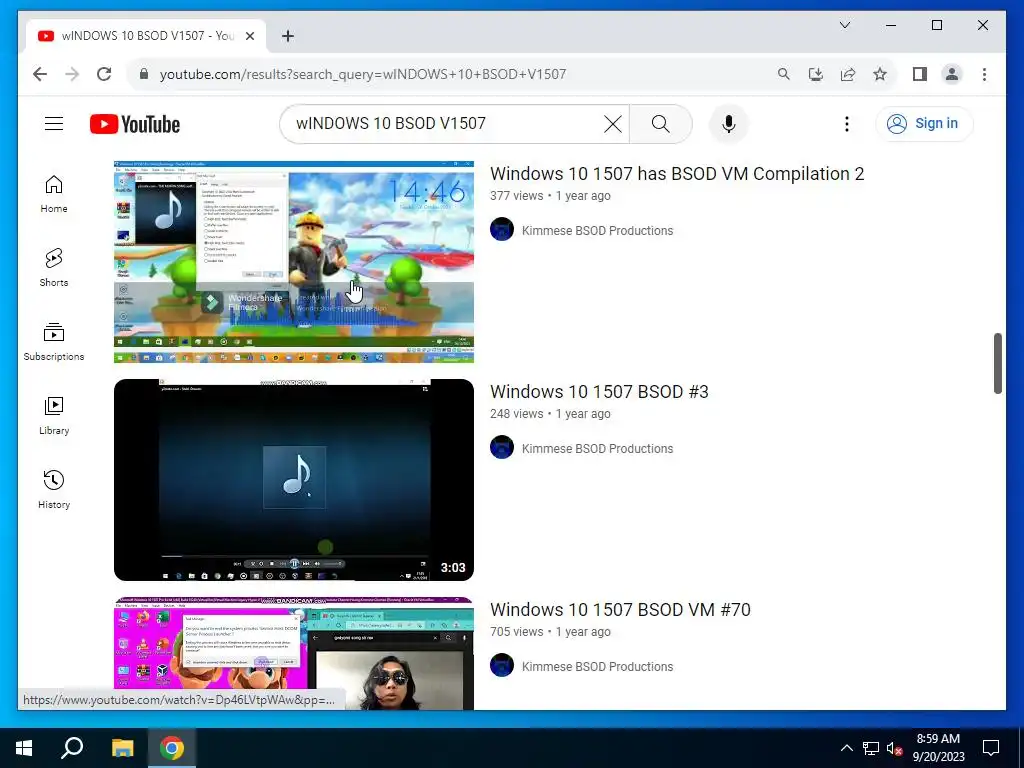
Task: Open History in the sidebar
Action: tap(54, 490)
